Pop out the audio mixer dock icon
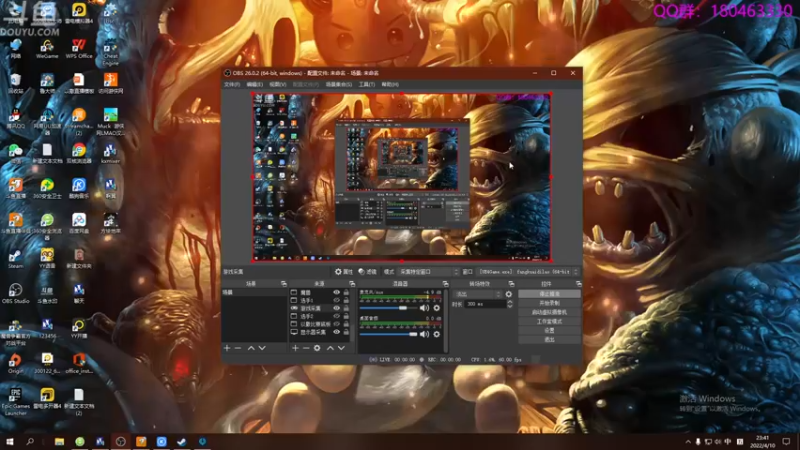Screen dimensions: 800x450 pos(445,284)
